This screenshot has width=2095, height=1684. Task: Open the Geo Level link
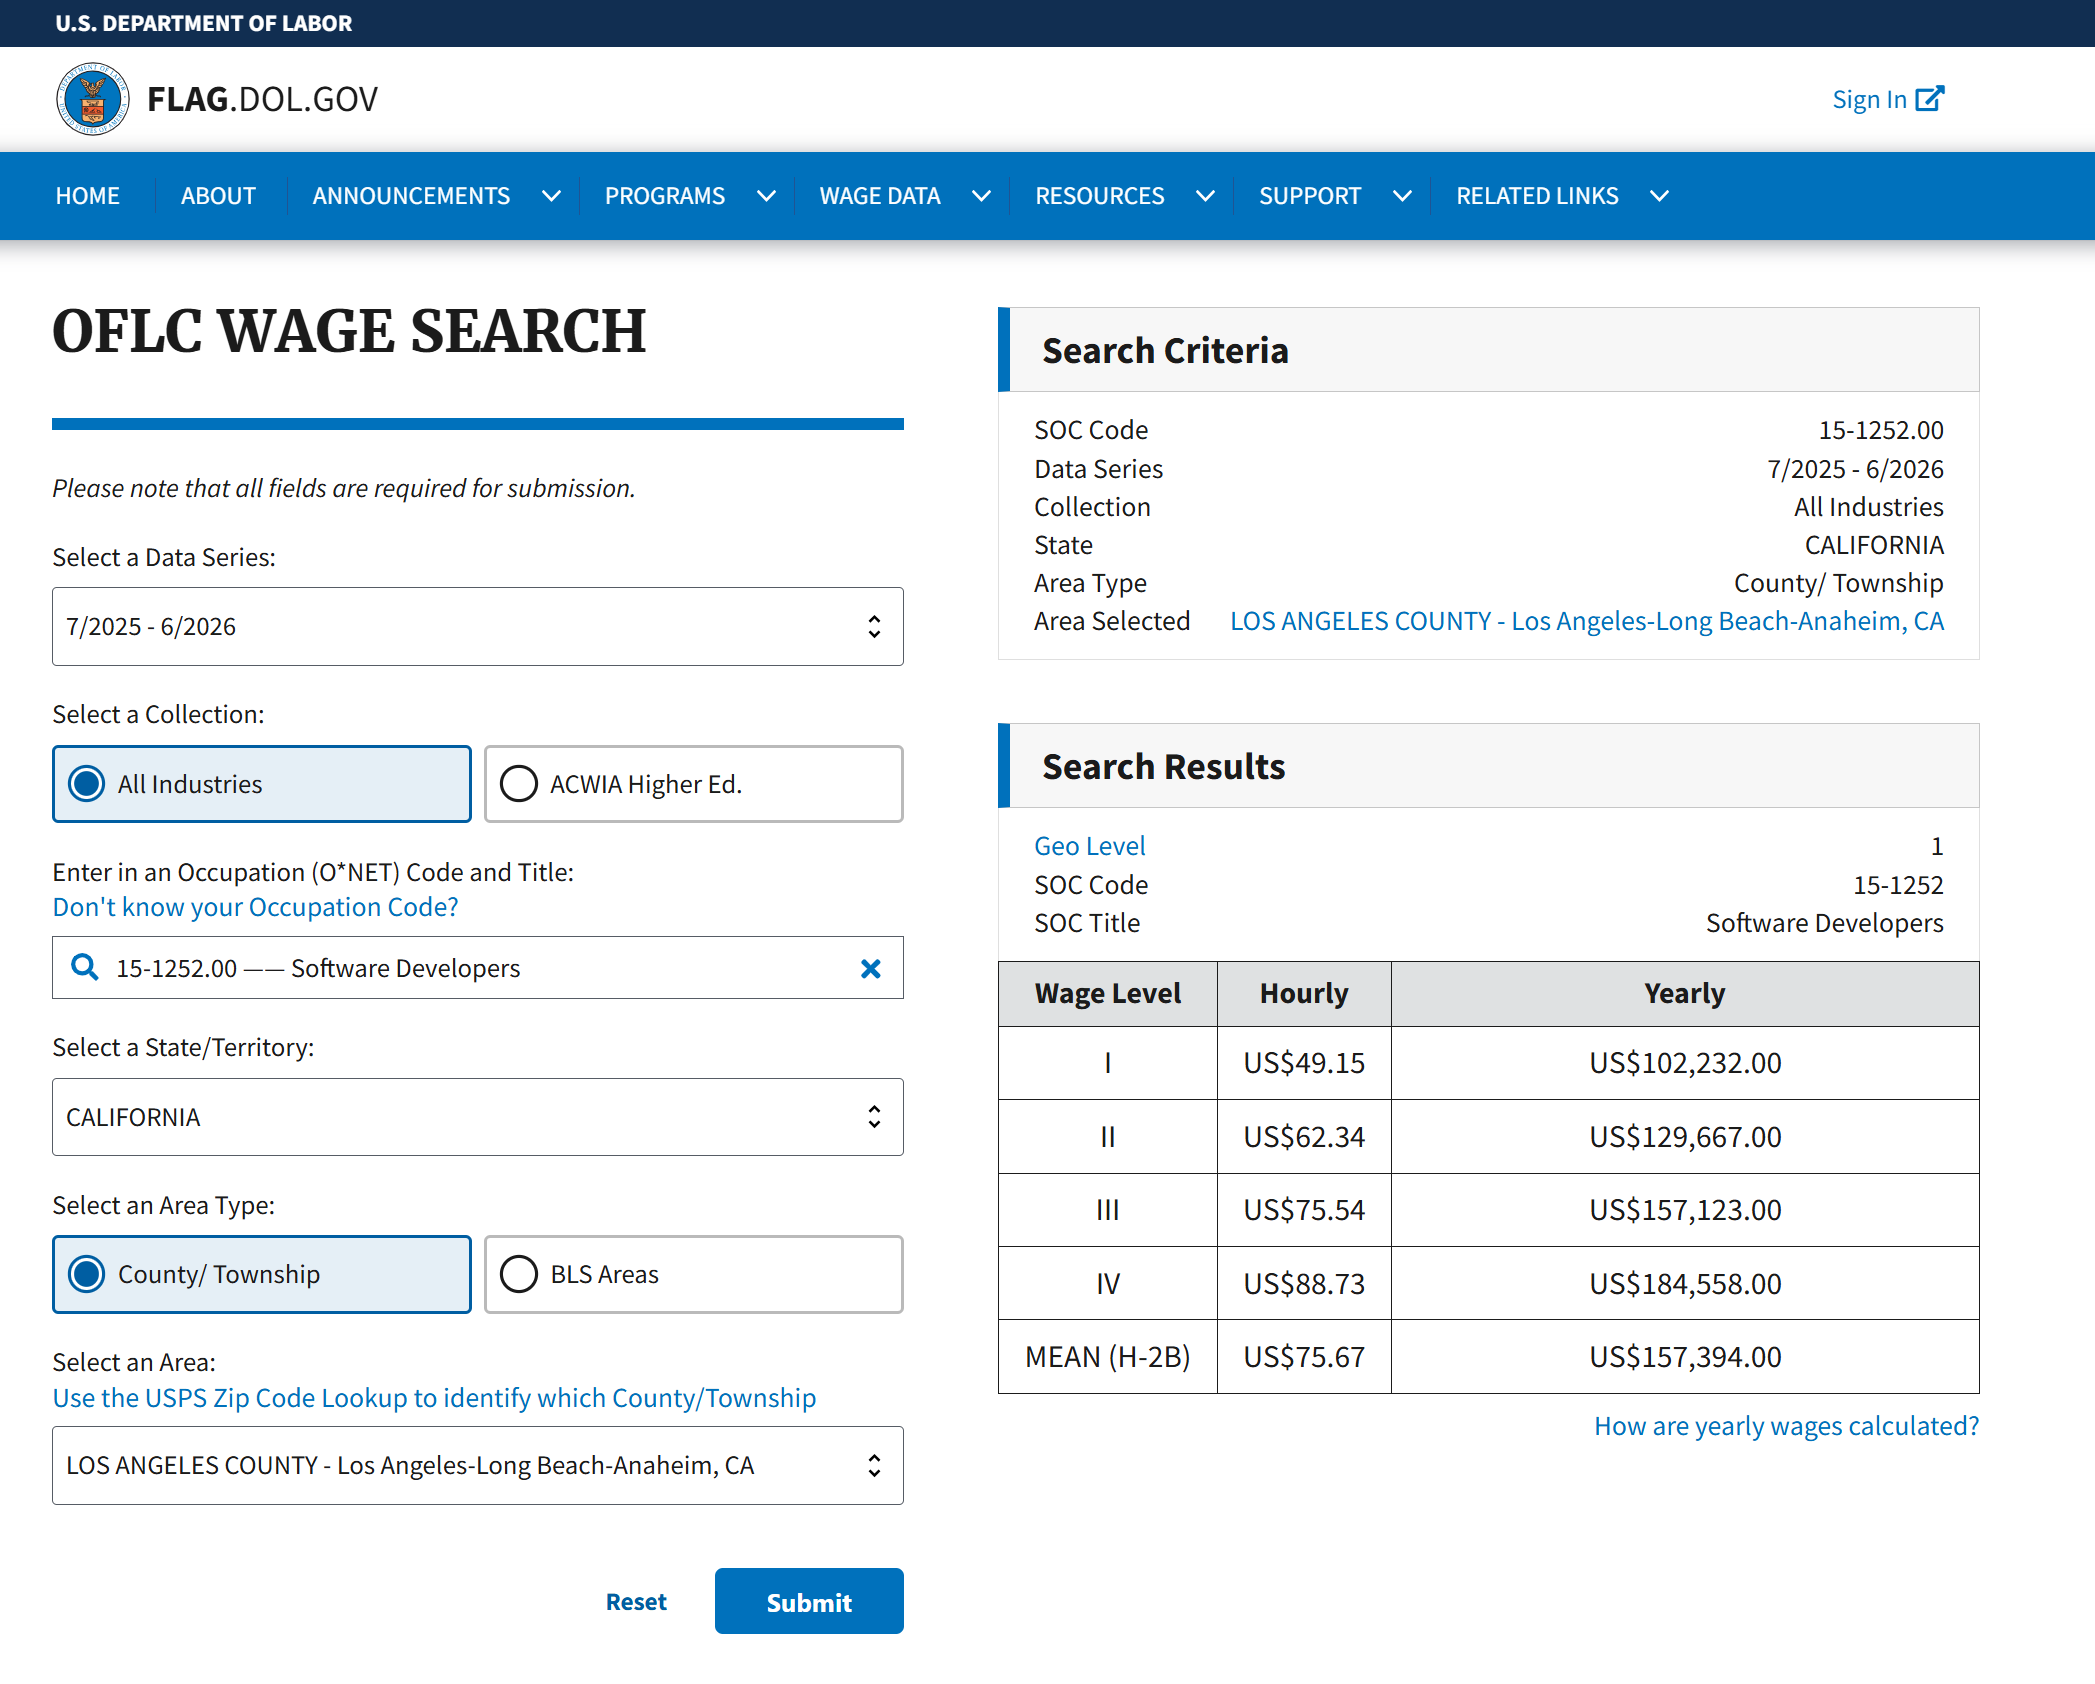click(1090, 846)
